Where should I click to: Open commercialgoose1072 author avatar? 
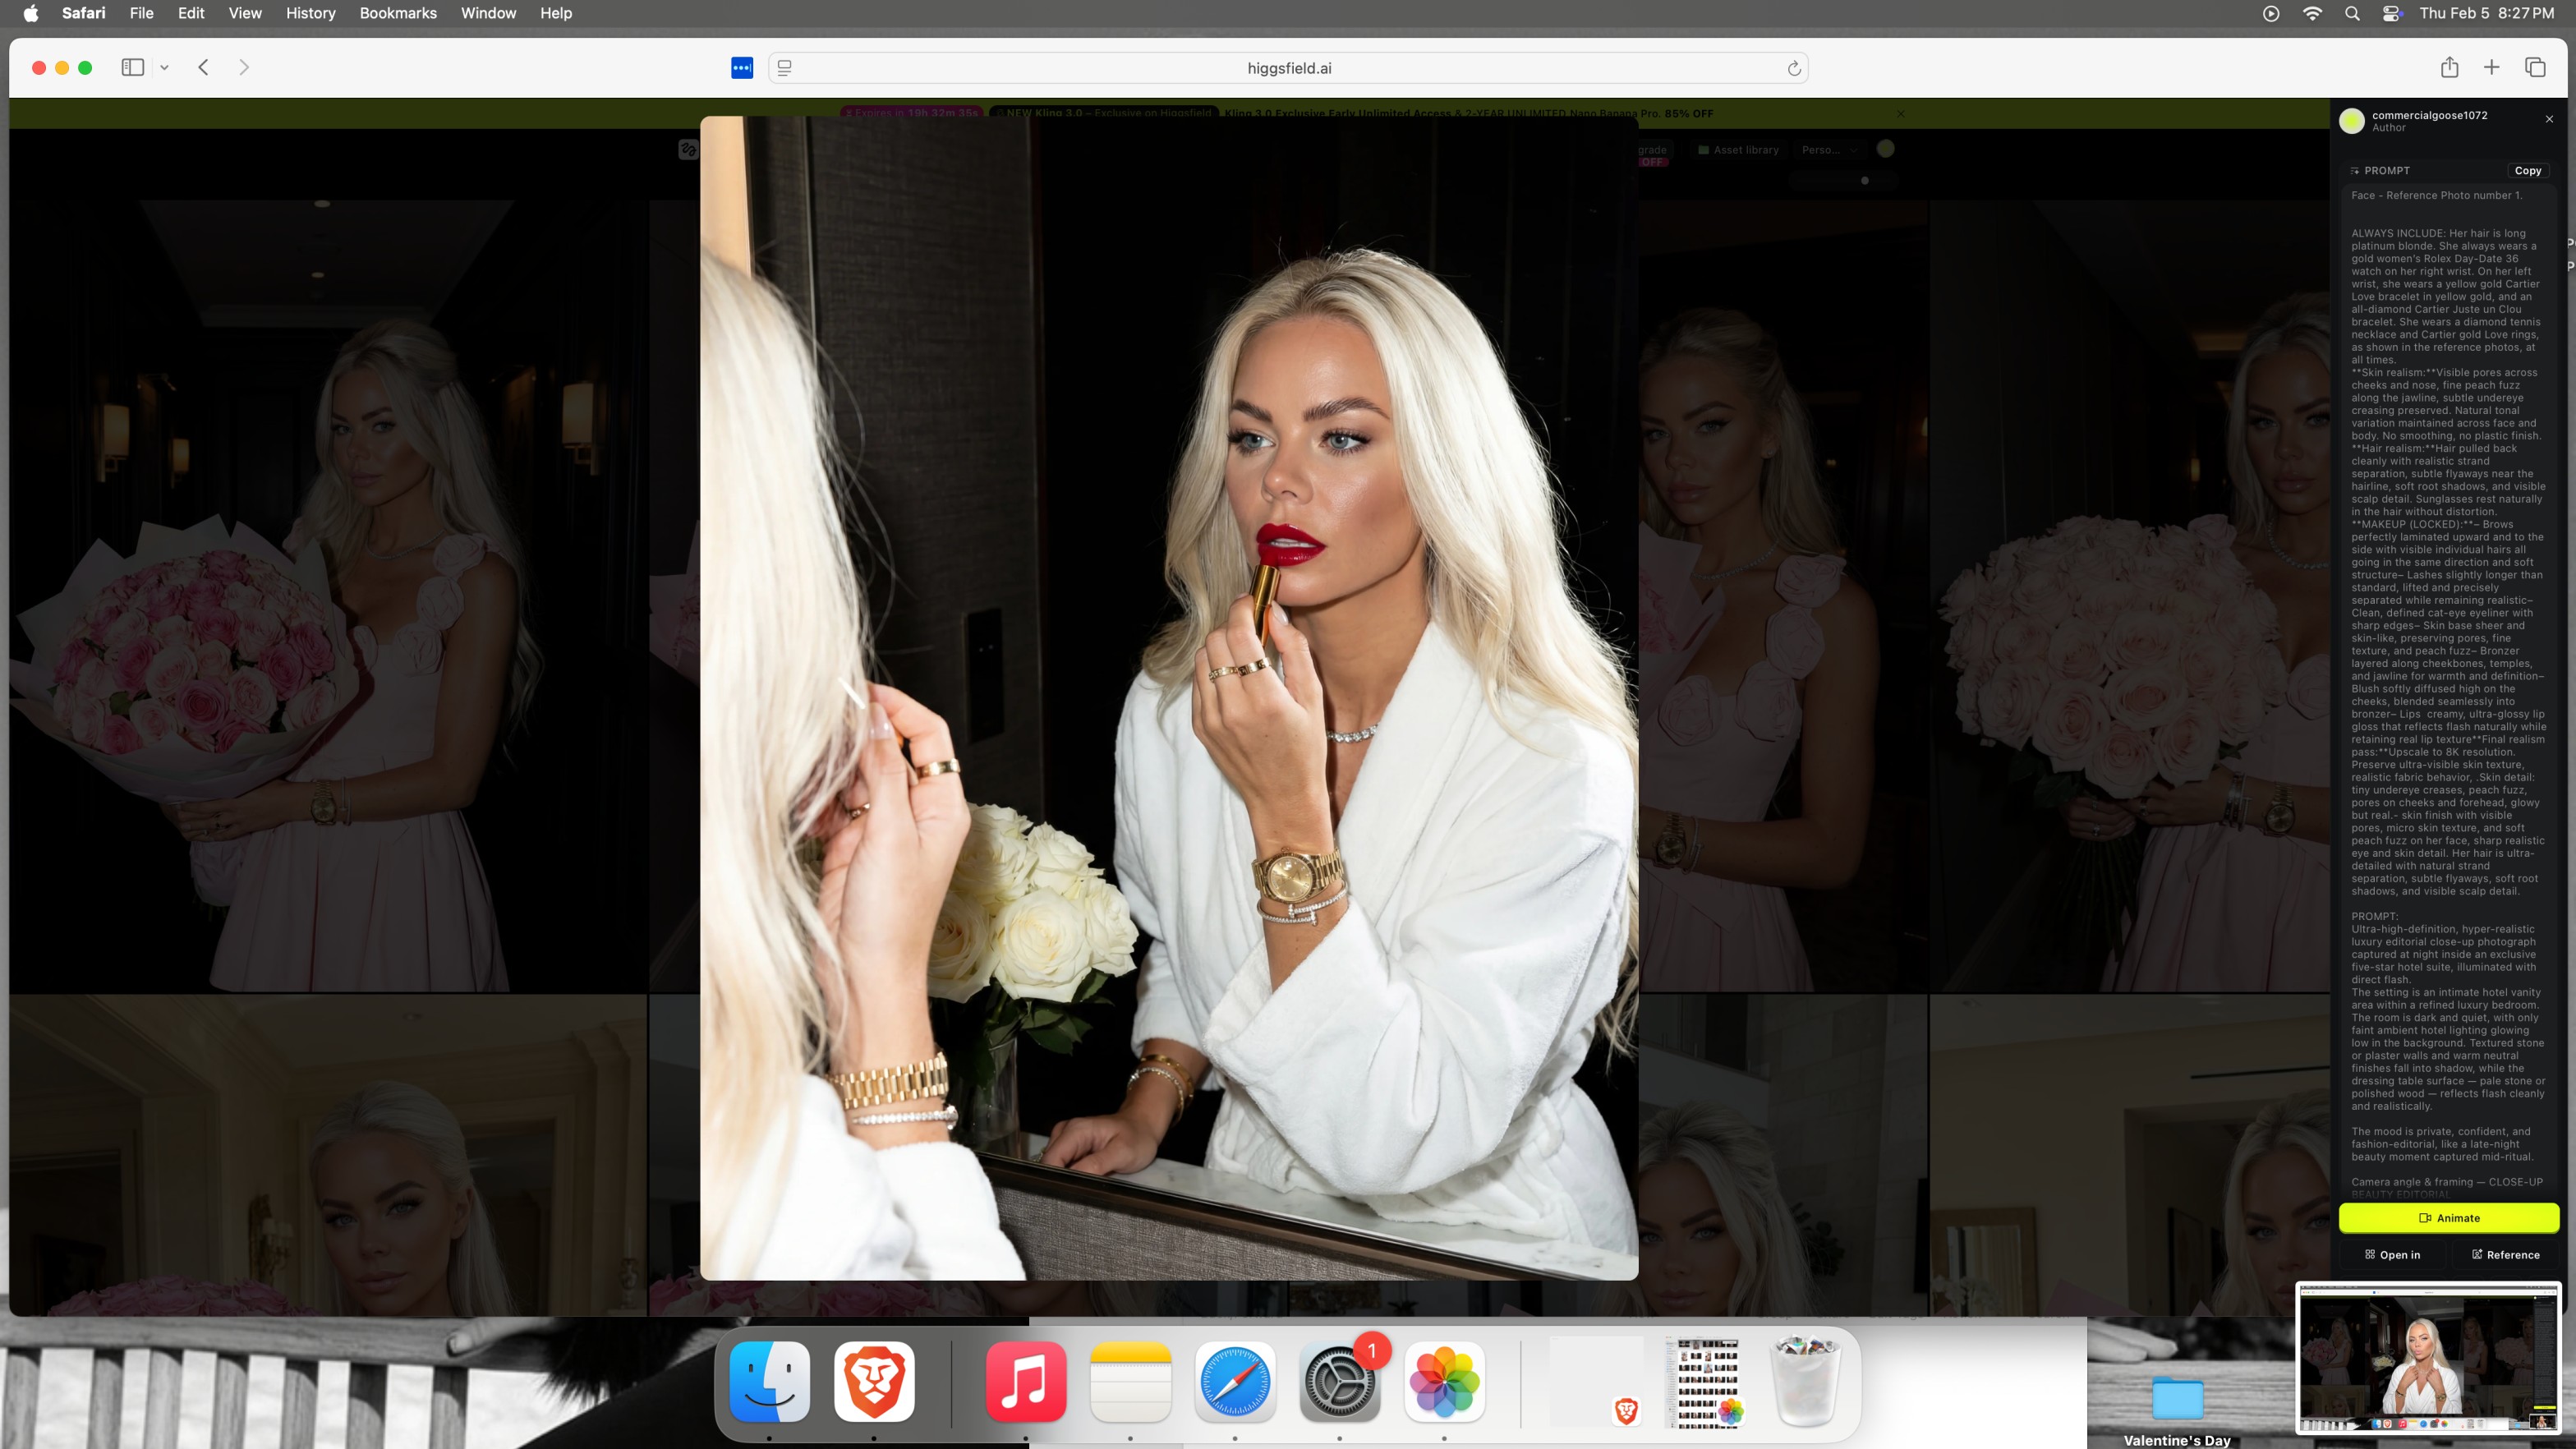click(2352, 121)
